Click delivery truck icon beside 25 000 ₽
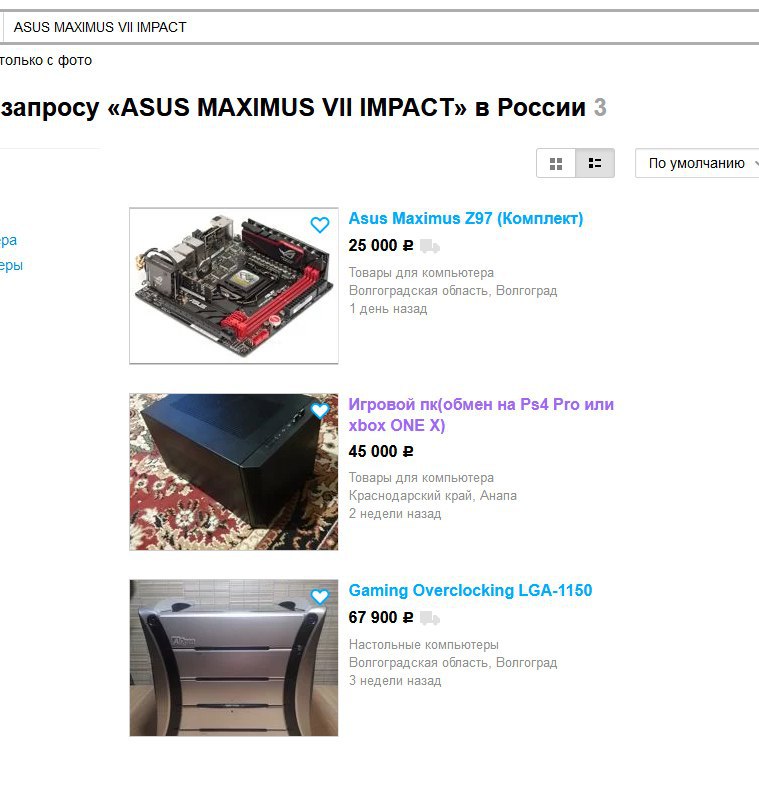Viewport: 759px width, 794px height. [x=430, y=246]
